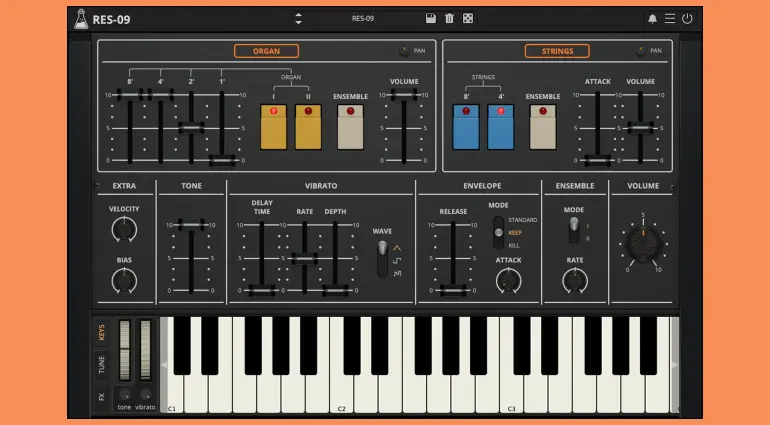Select the STANDARD envelope mode label
The image size is (770, 425).
point(522,219)
